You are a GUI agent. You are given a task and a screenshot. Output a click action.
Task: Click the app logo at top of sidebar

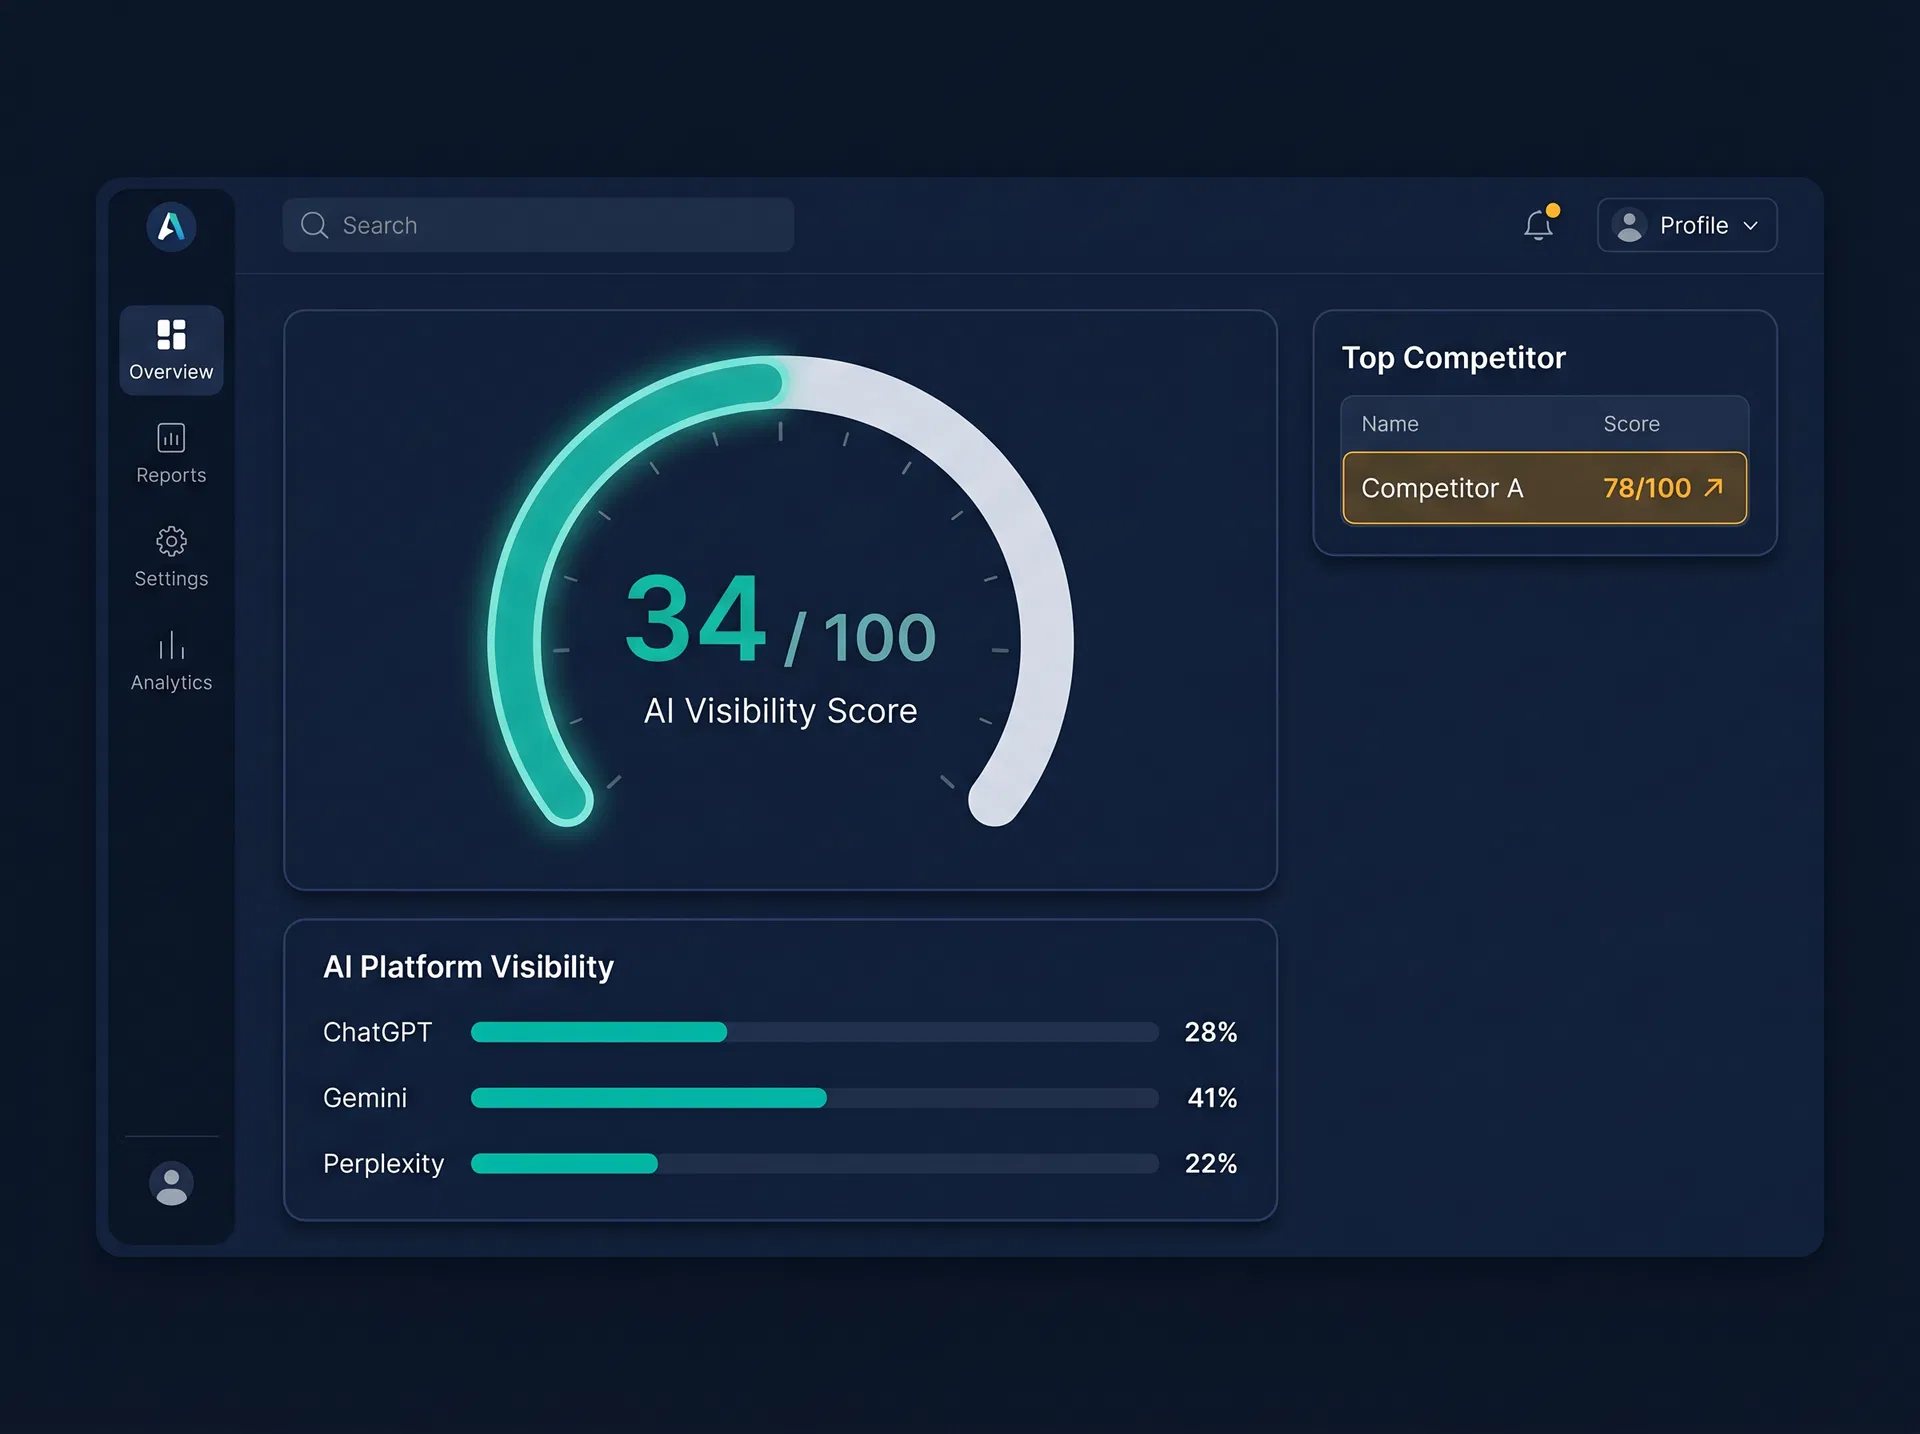(171, 227)
